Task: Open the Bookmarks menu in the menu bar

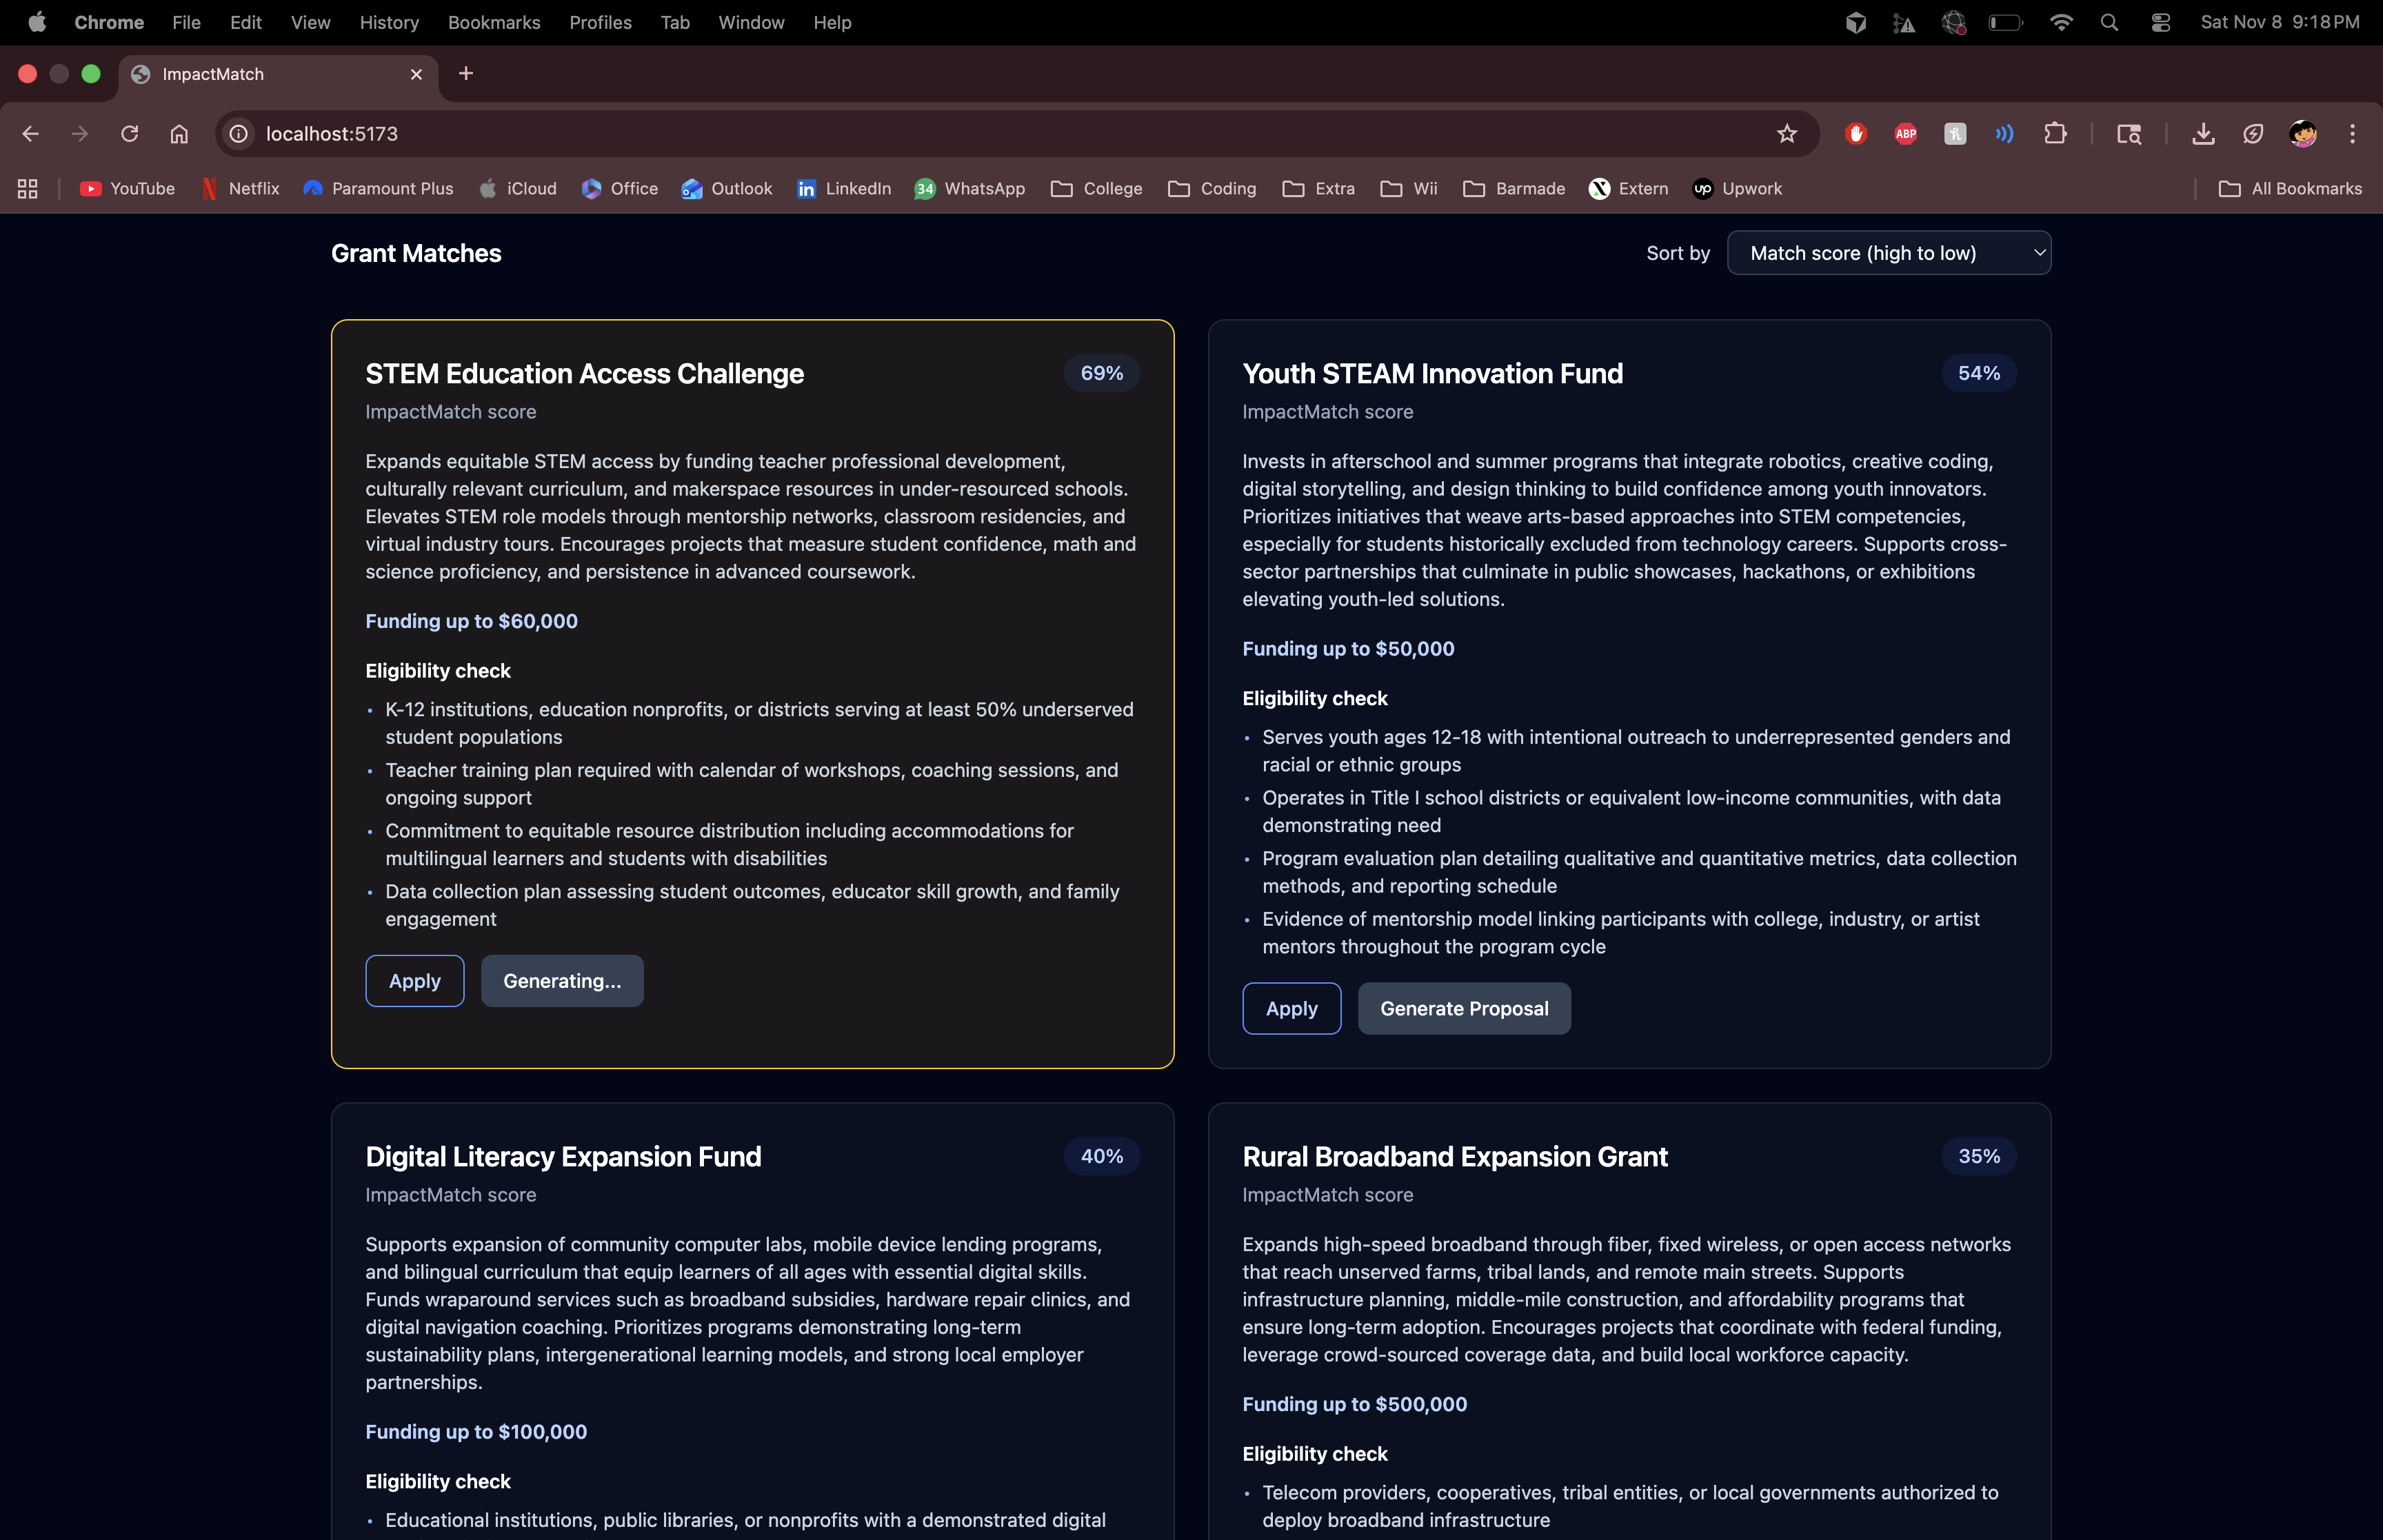Action: pos(494,22)
